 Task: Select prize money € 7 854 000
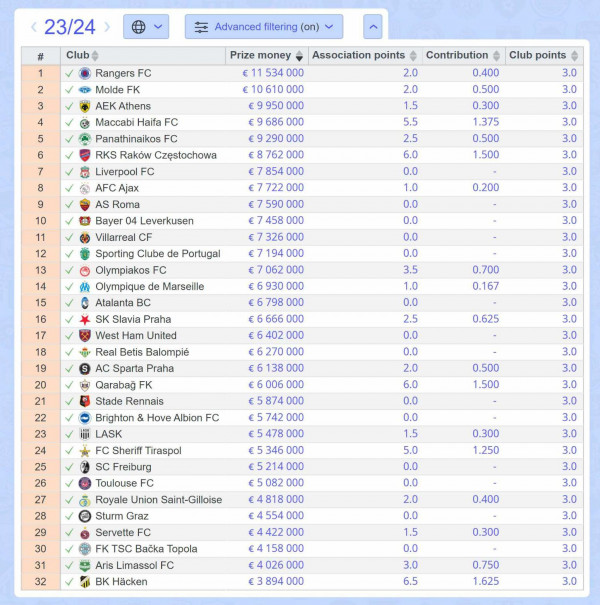(276, 171)
